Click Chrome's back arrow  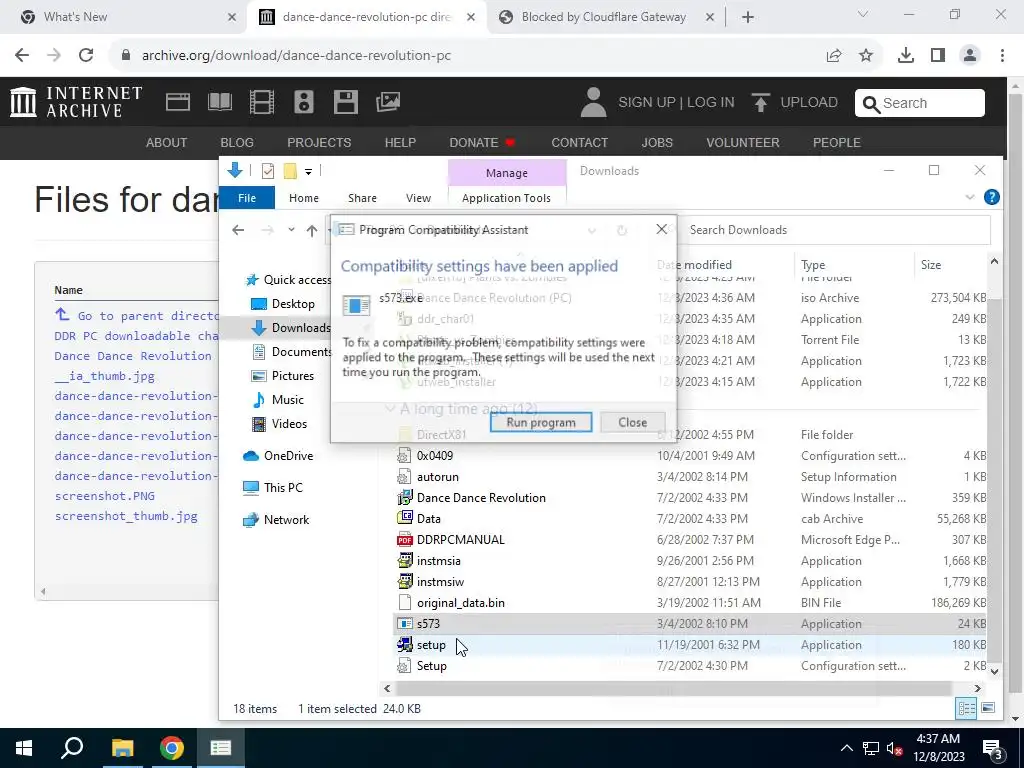[x=22, y=56]
